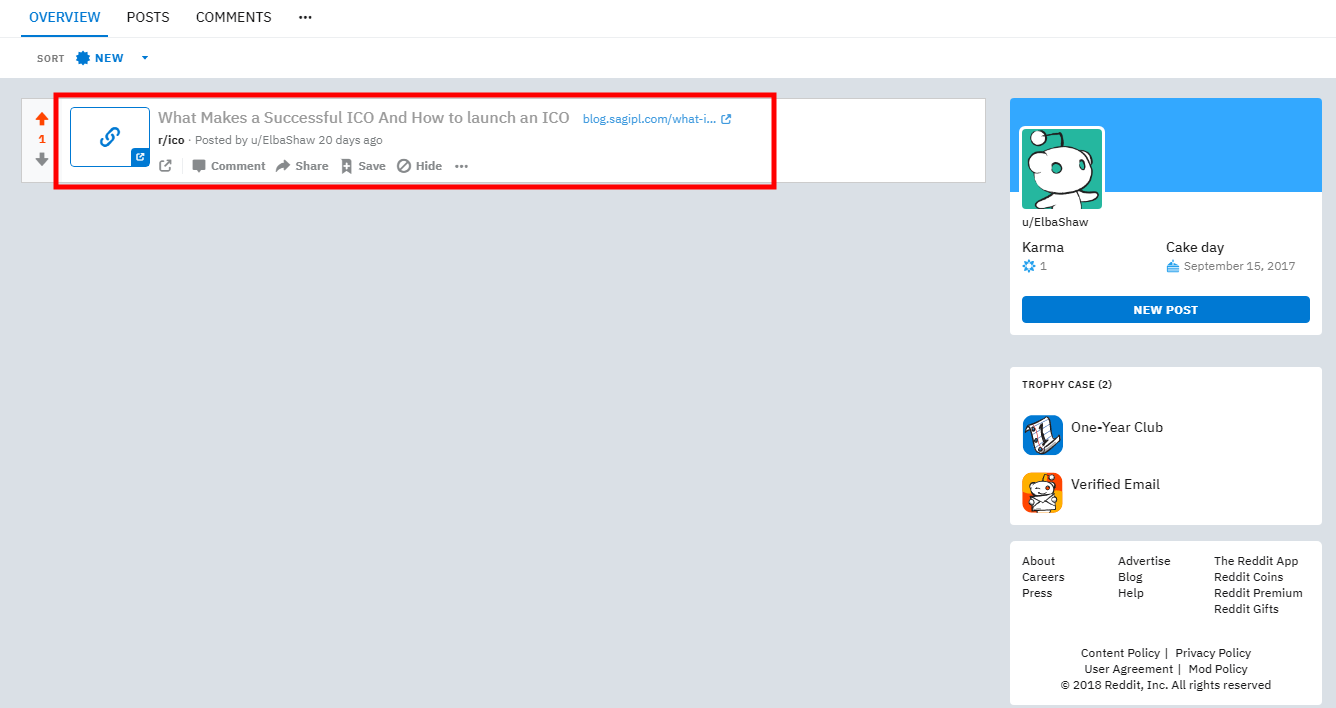Select the OVERVIEW tab
This screenshot has height=708, width=1336.
(x=65, y=17)
